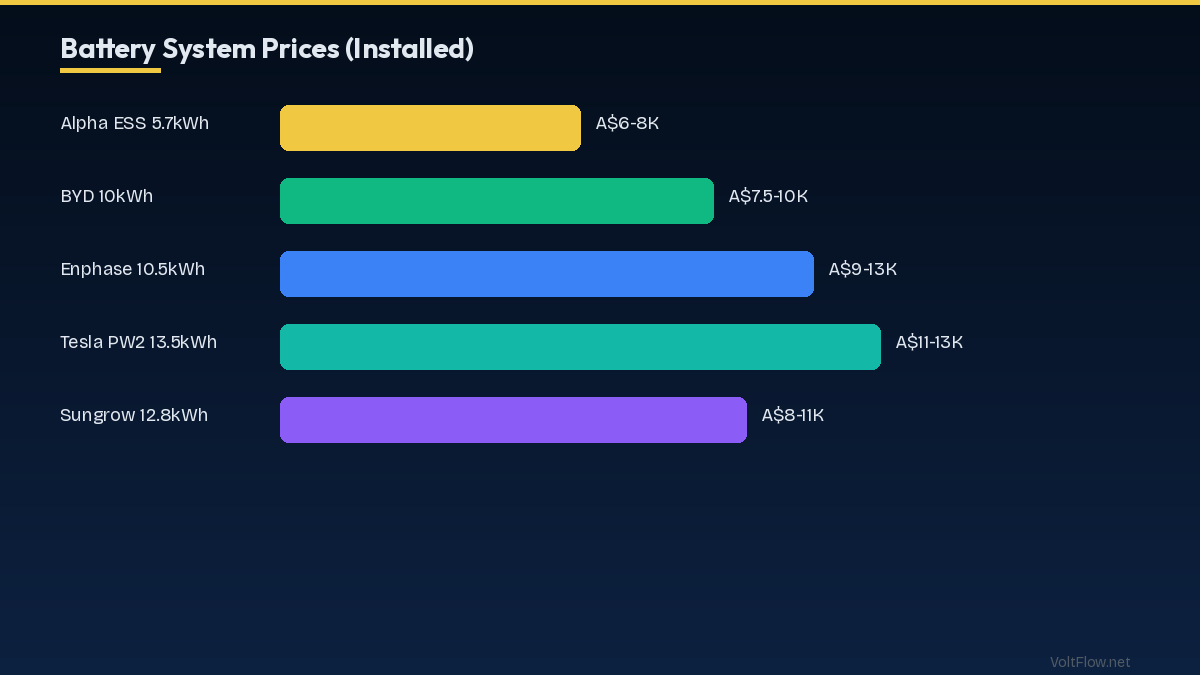The width and height of the screenshot is (1200, 675).
Task: Select the Sungrow 12.8kWh label
Action: click(134, 415)
